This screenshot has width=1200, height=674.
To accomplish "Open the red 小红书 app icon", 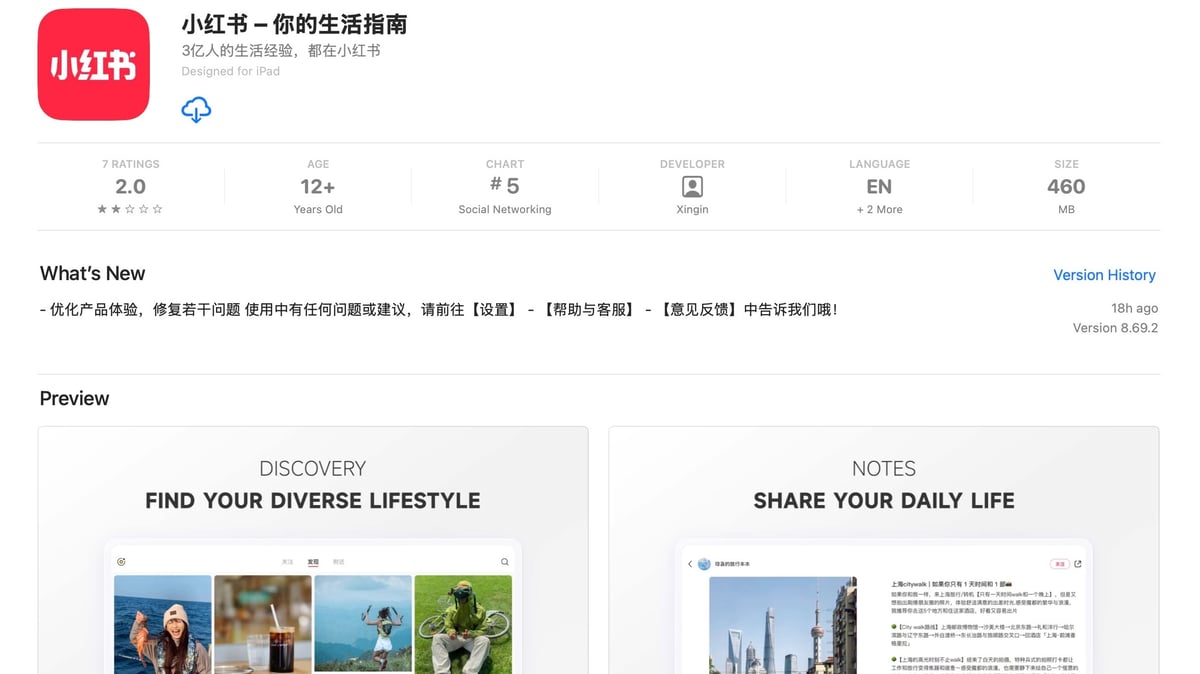I will coord(94,64).
